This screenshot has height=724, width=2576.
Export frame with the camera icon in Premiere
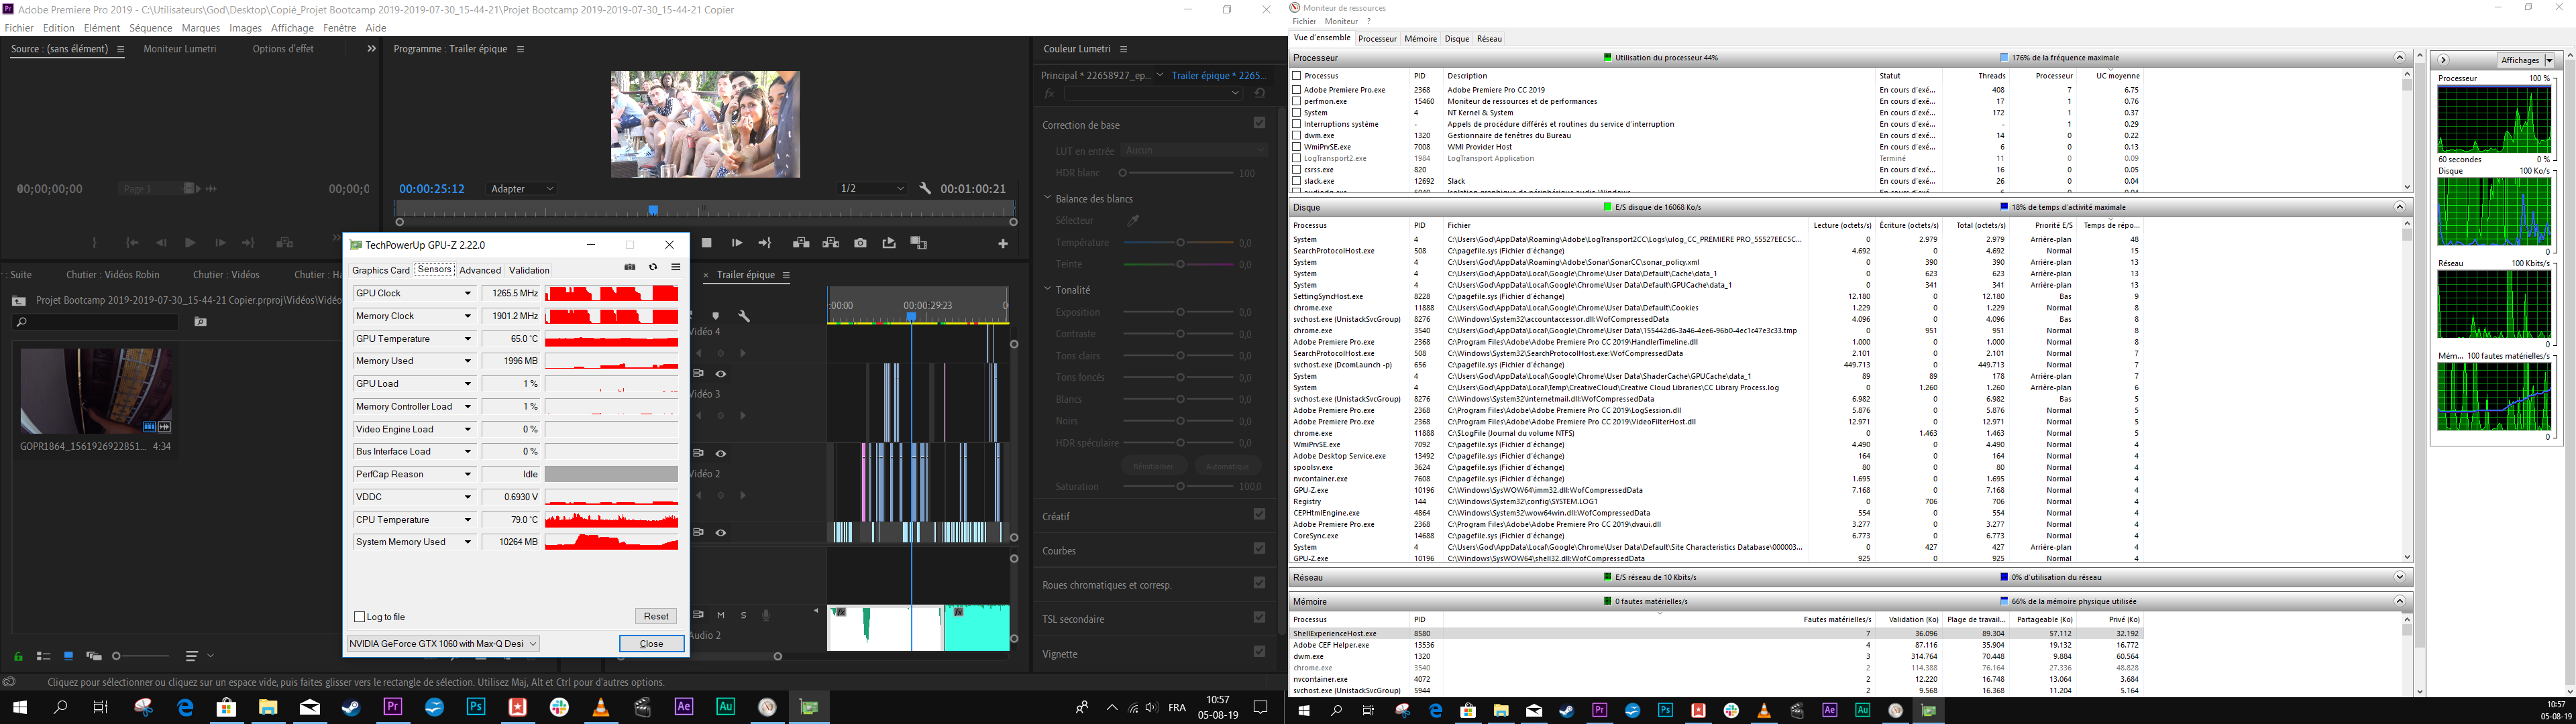(x=861, y=243)
